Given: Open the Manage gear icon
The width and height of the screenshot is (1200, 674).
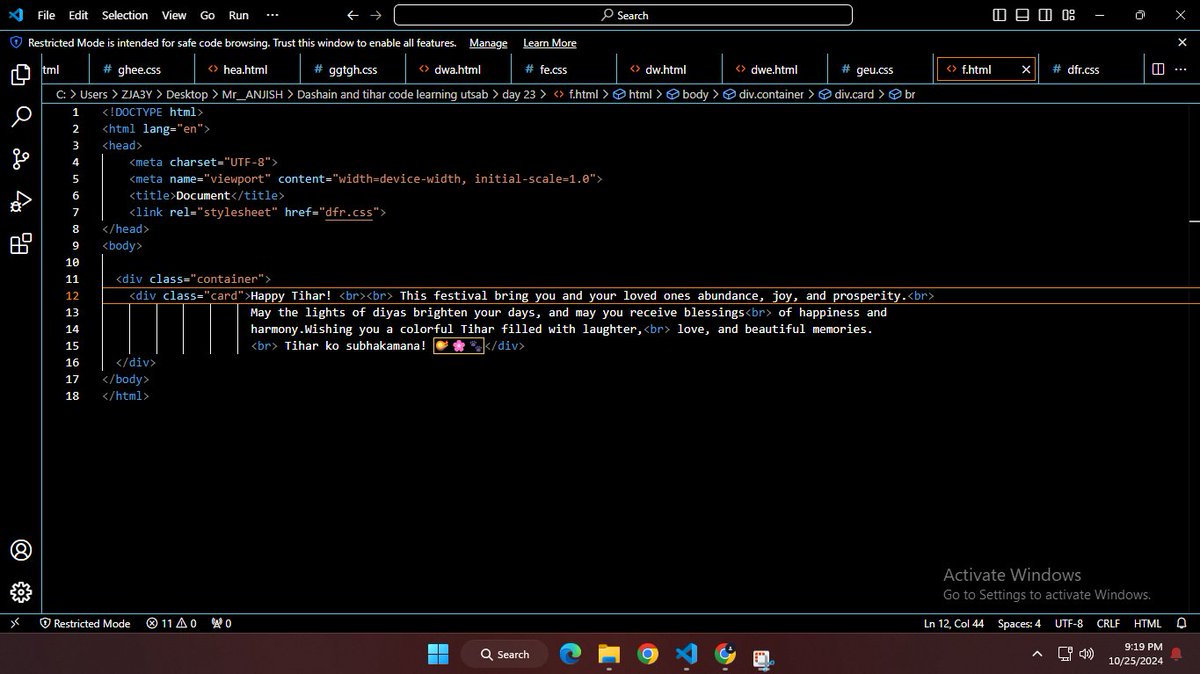Looking at the screenshot, I should (x=20, y=591).
